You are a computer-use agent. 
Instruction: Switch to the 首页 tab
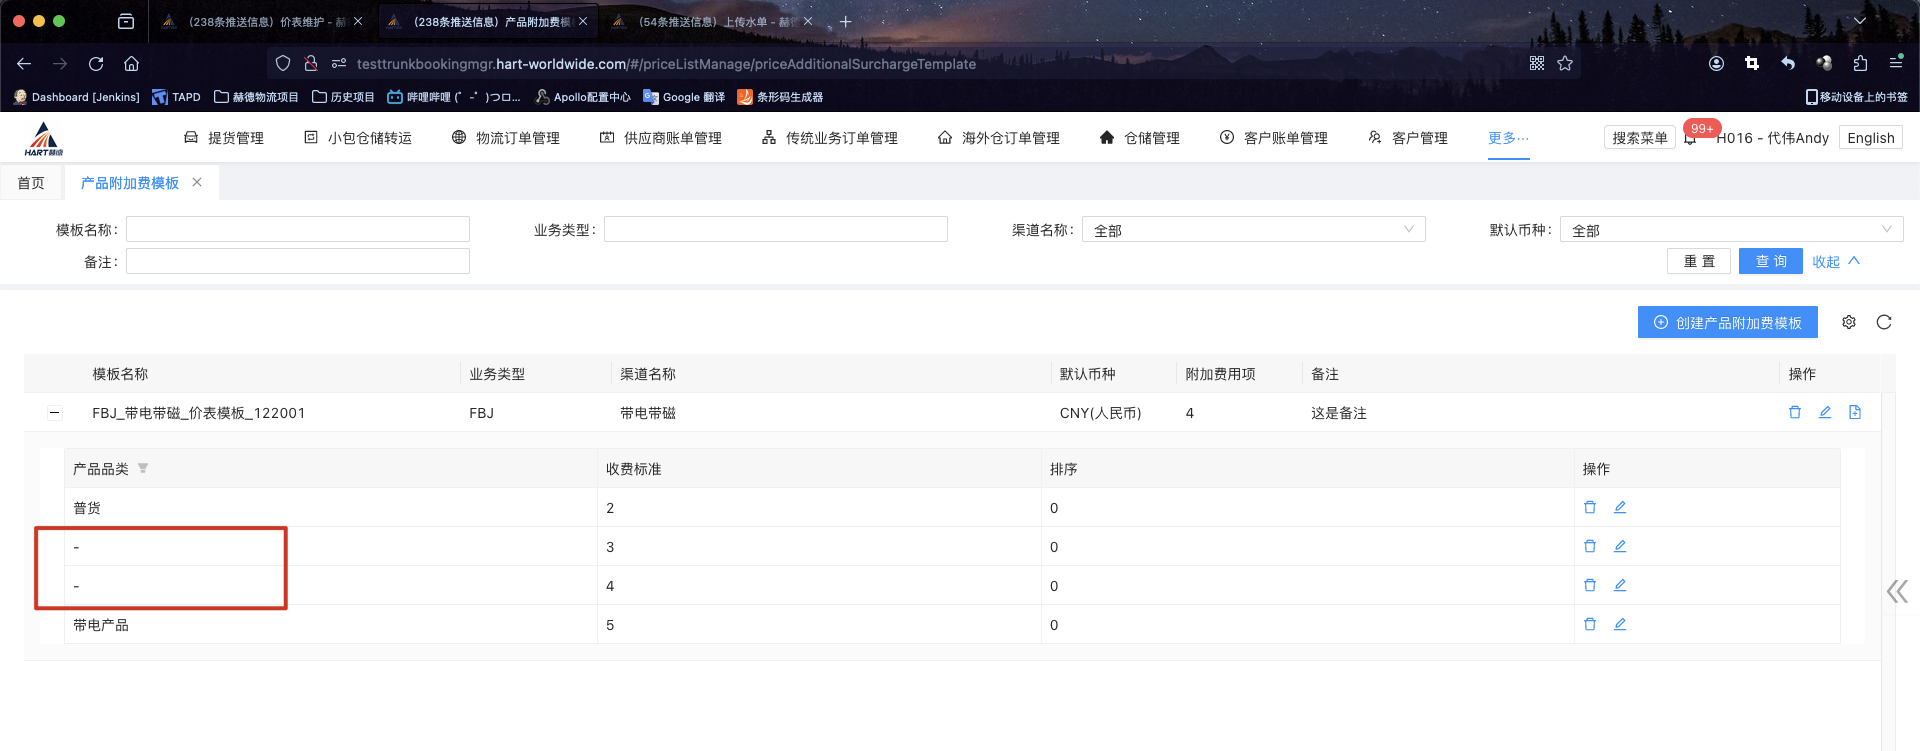pyautogui.click(x=31, y=183)
